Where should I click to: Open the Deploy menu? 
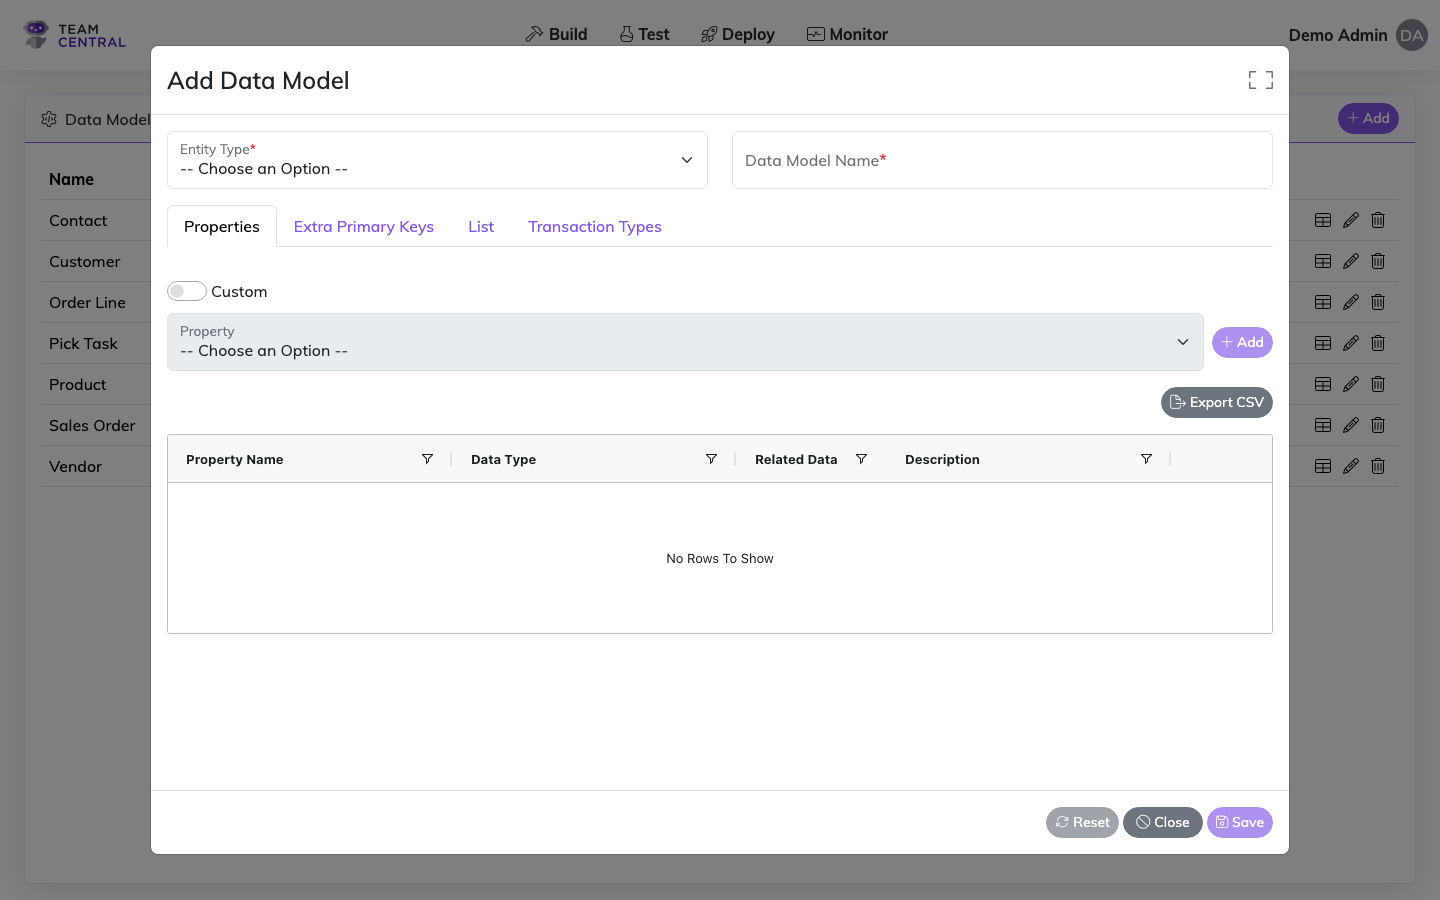(738, 34)
